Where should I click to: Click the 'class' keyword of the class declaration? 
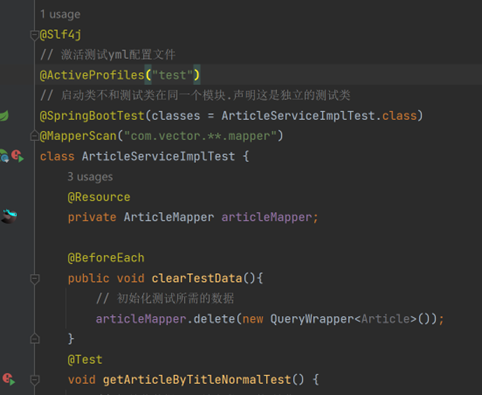pyautogui.click(x=57, y=156)
